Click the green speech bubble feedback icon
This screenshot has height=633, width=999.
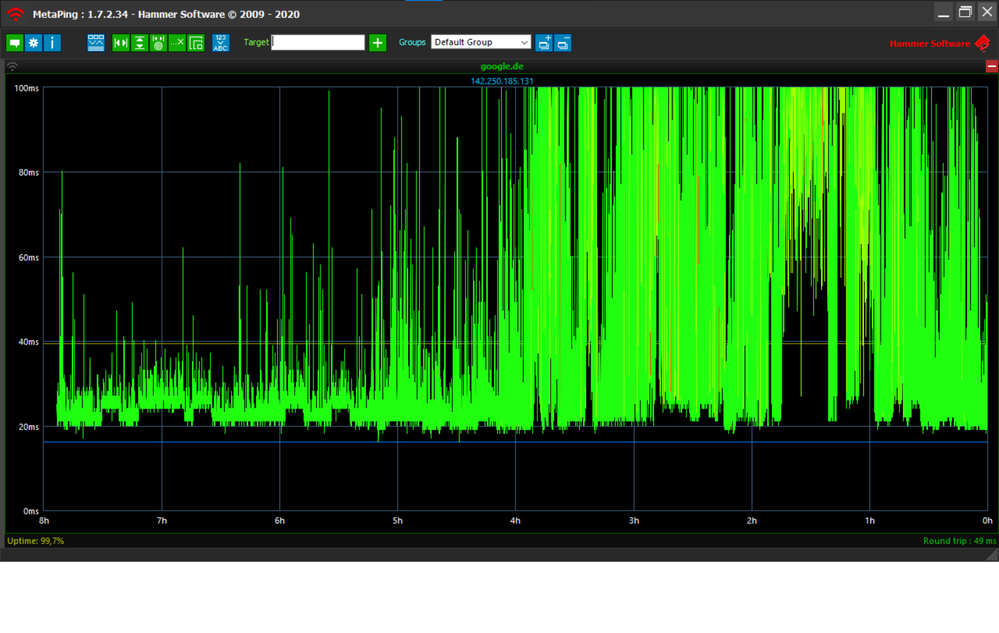coord(14,43)
